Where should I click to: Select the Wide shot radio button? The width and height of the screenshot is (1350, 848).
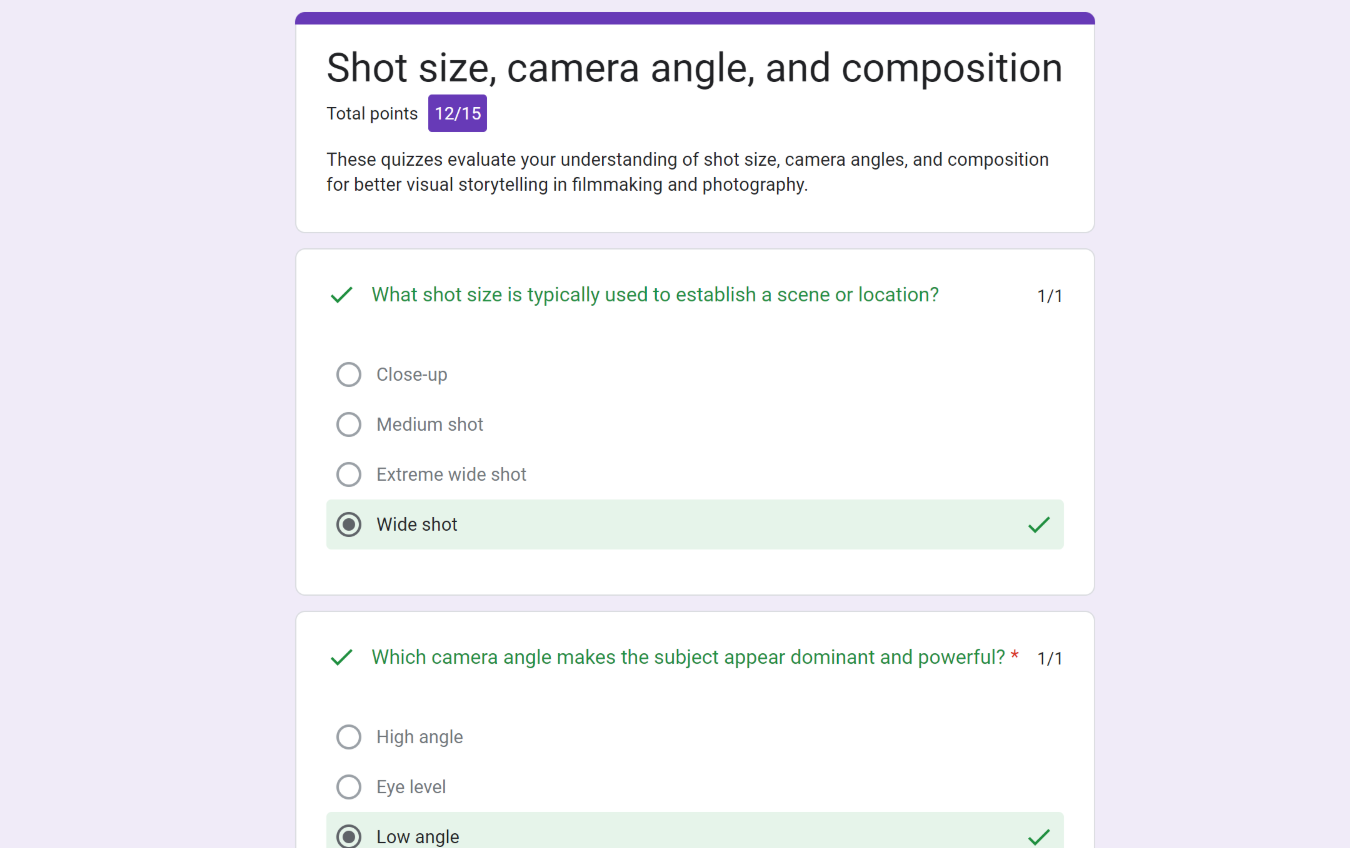click(x=349, y=525)
